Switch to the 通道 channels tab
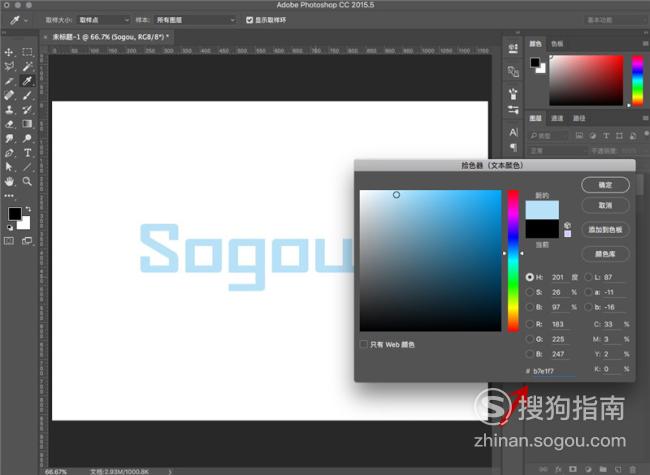Image resolution: width=650 pixels, height=475 pixels. (557, 118)
